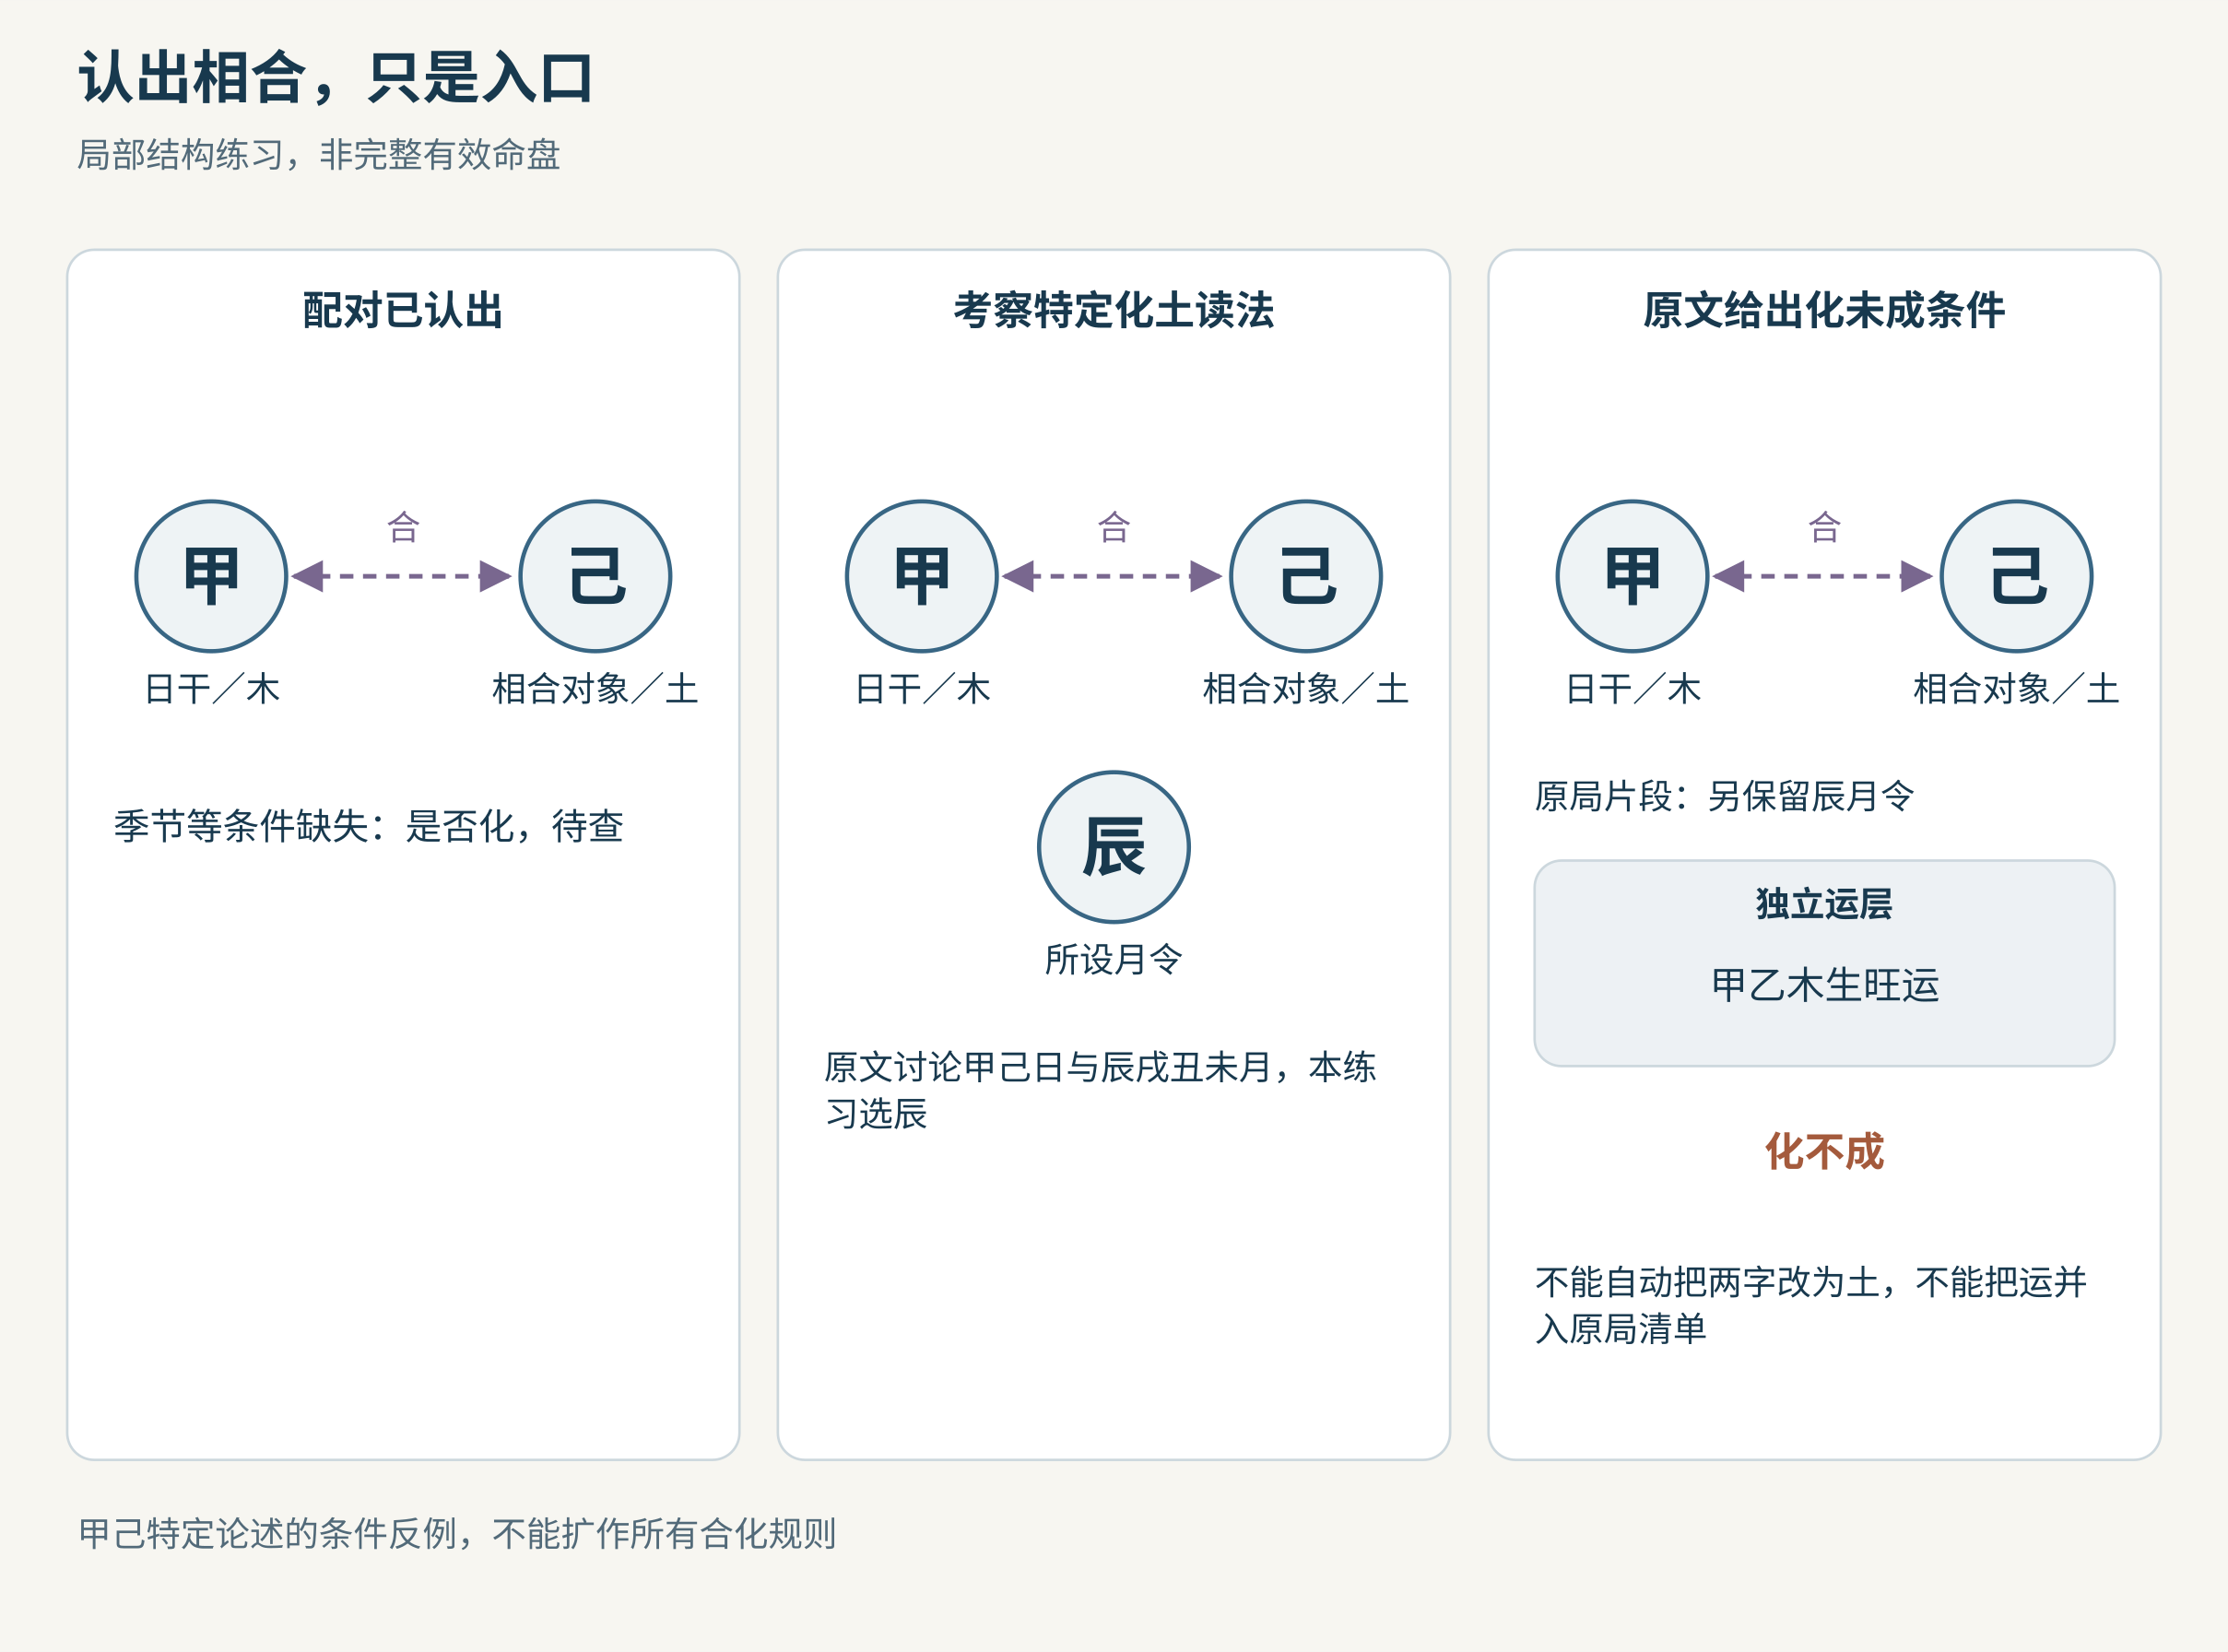Click the orange 化不成 result text

coord(1825,1152)
